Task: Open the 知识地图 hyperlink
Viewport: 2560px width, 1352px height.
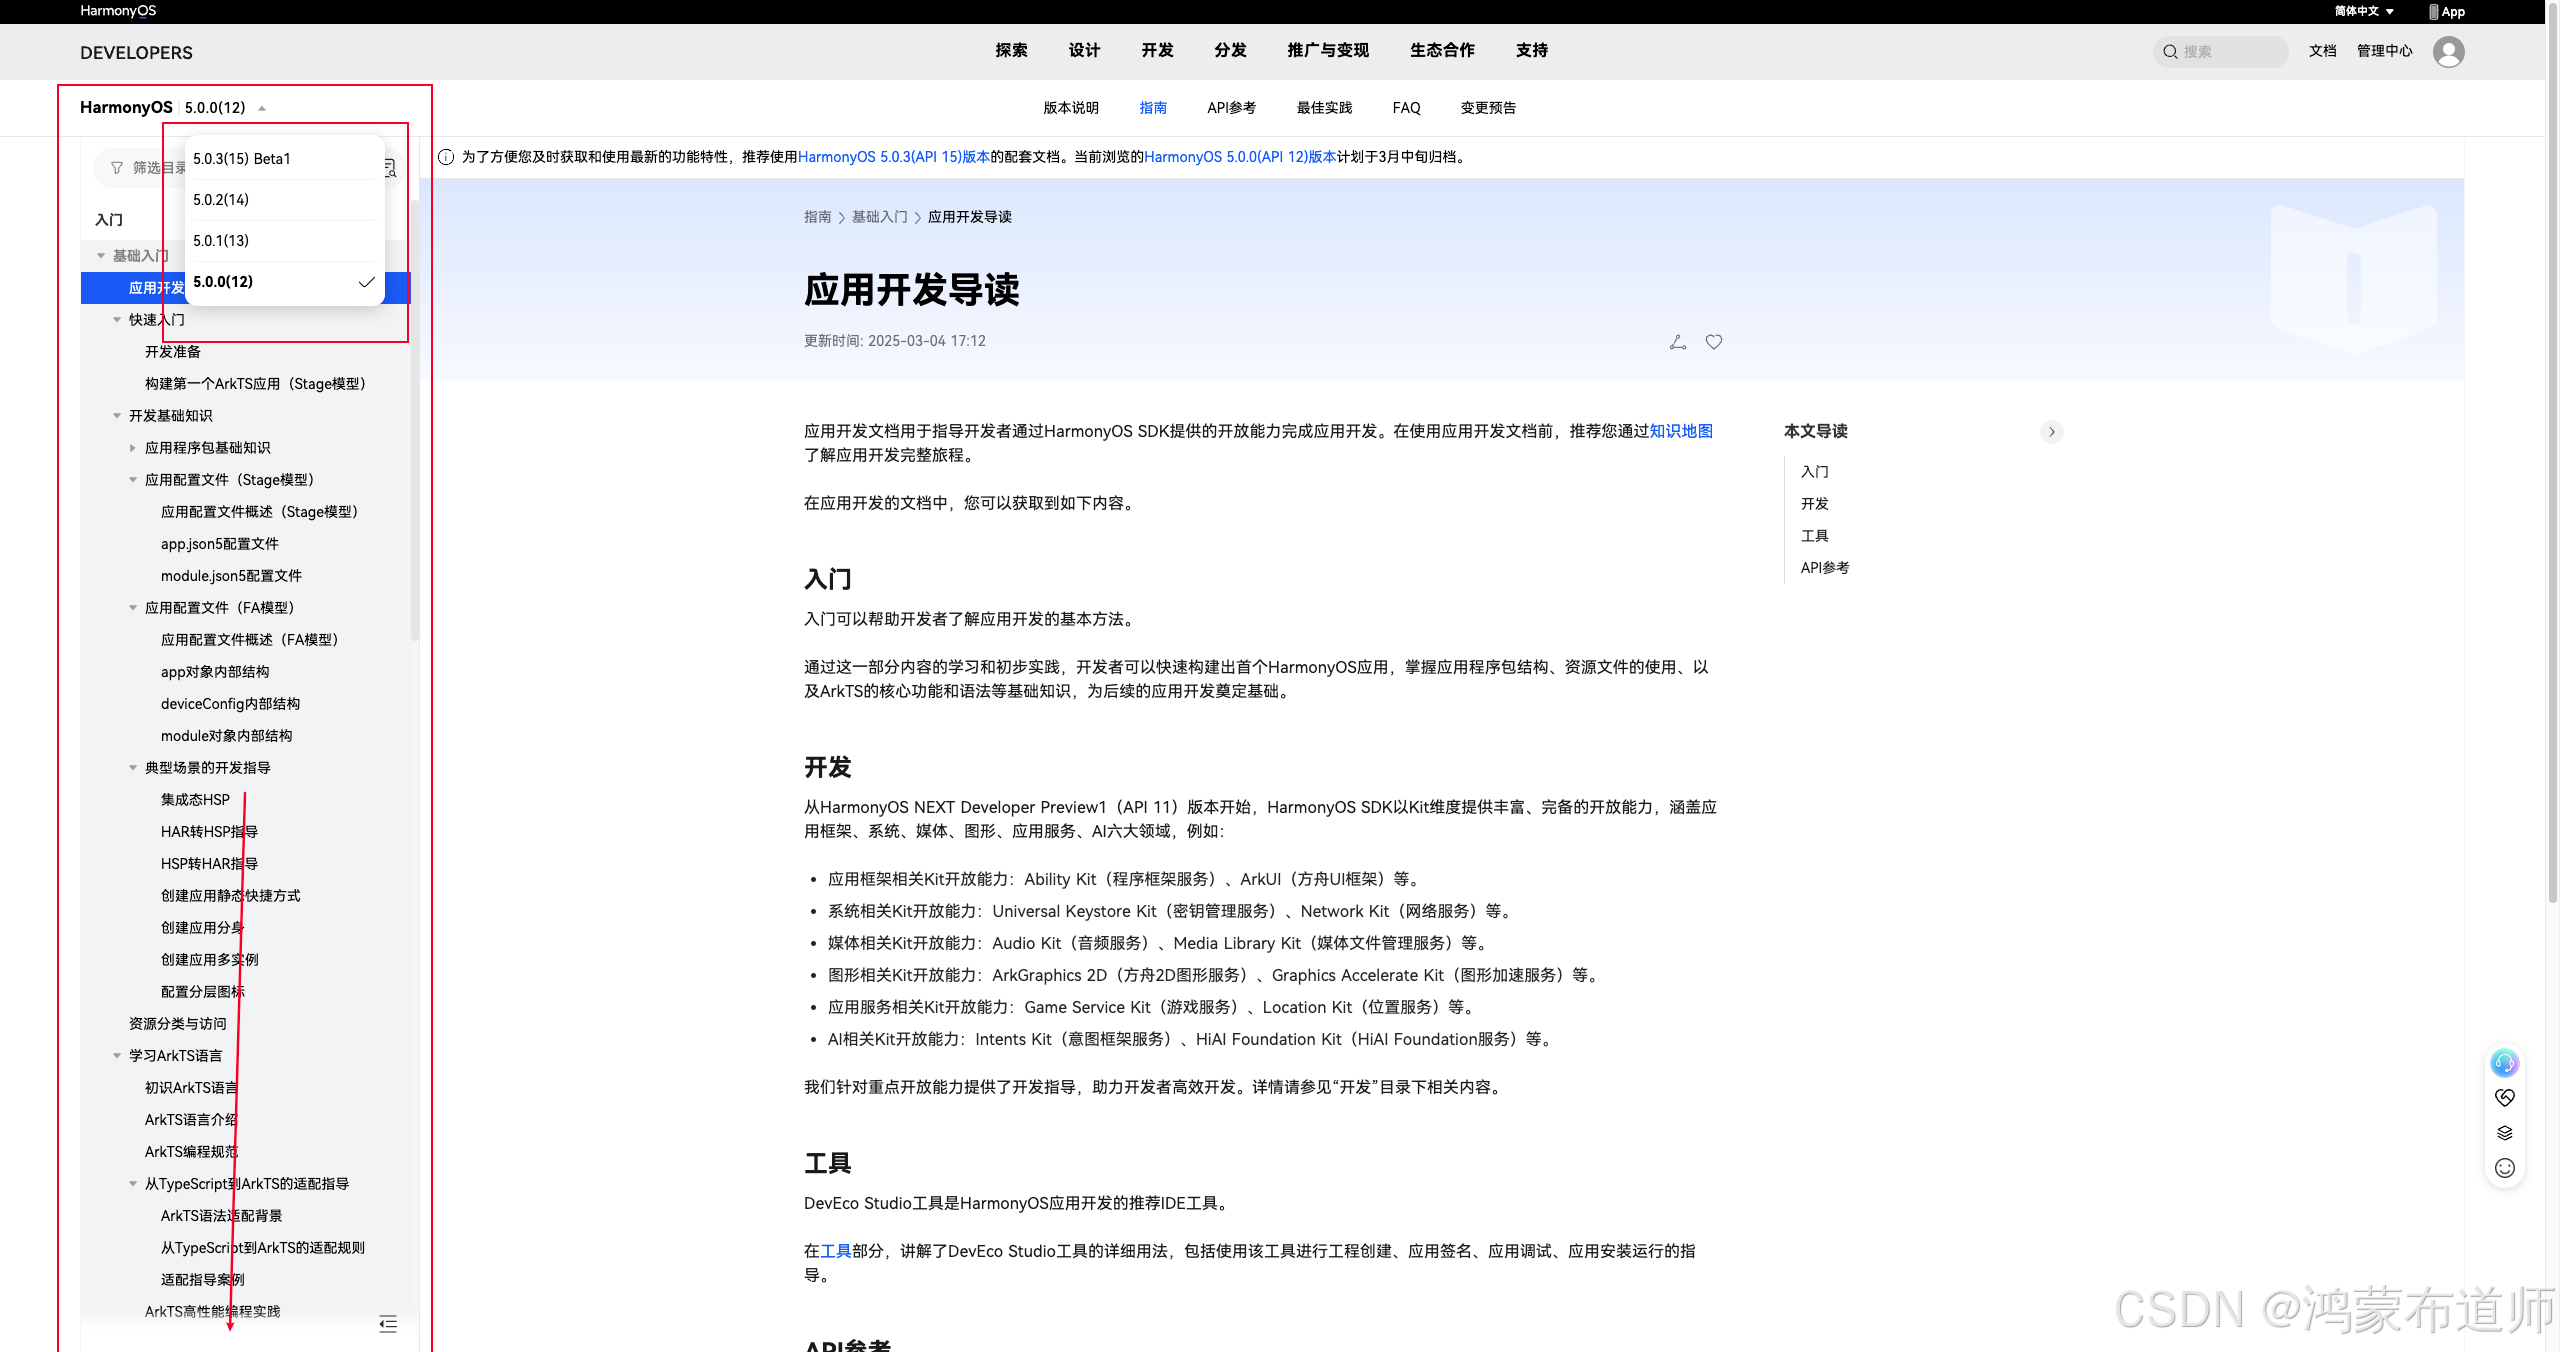Action: [x=1681, y=431]
